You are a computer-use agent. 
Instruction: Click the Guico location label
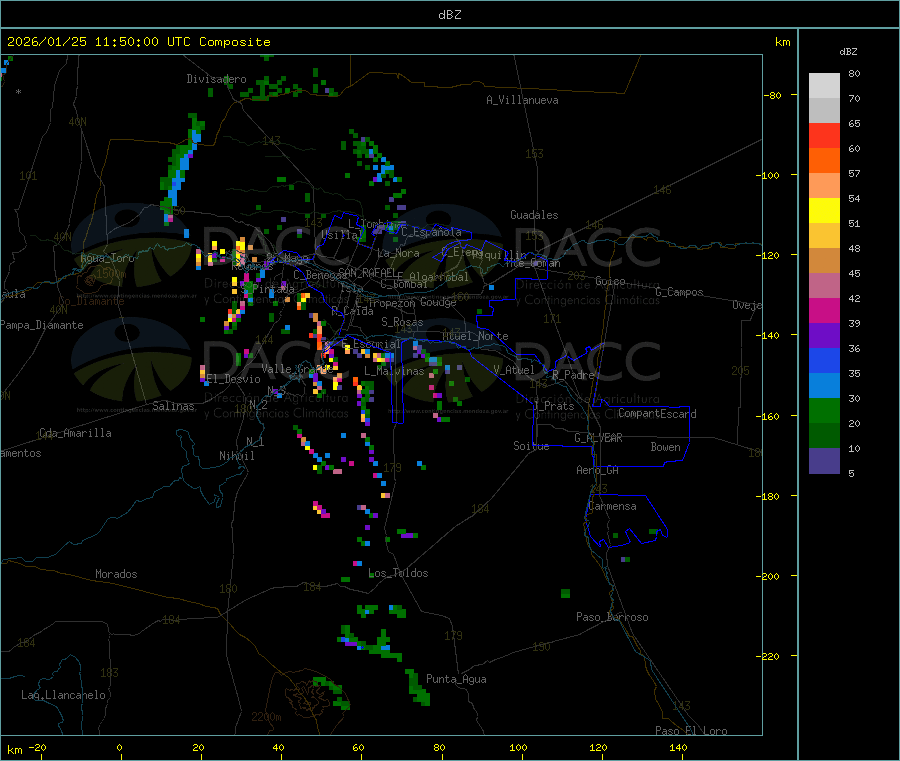coord(610,281)
